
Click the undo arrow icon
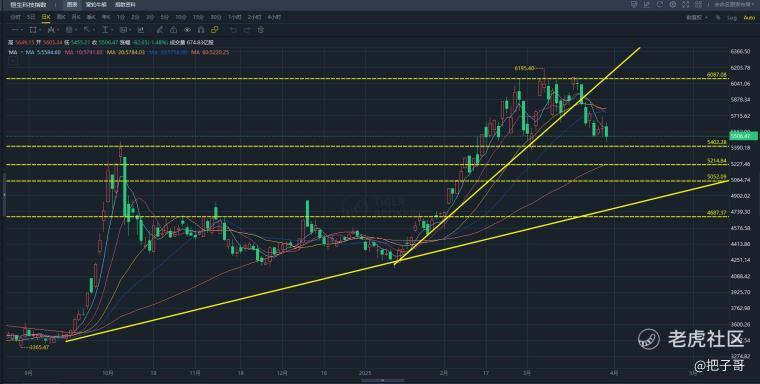(x=233, y=30)
